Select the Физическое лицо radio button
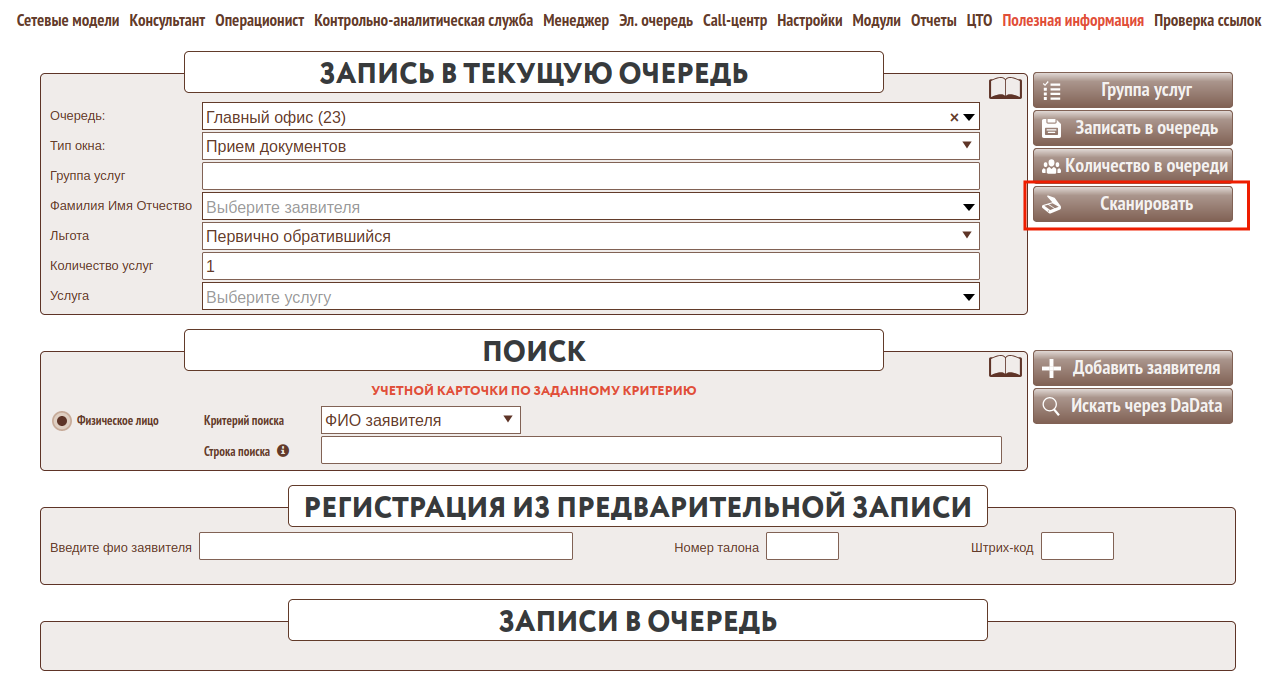 click(x=60, y=420)
